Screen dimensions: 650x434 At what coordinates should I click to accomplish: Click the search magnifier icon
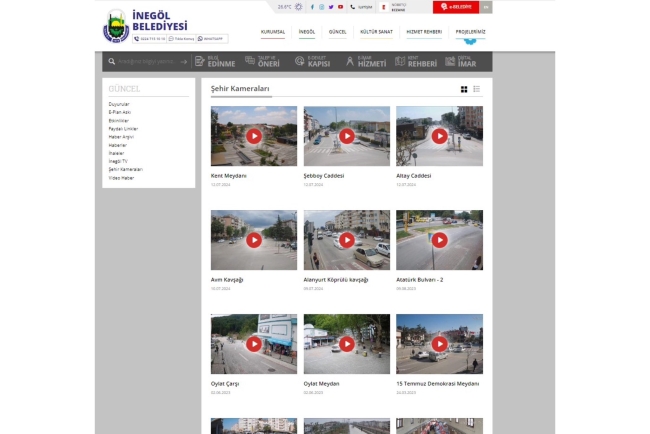point(112,61)
